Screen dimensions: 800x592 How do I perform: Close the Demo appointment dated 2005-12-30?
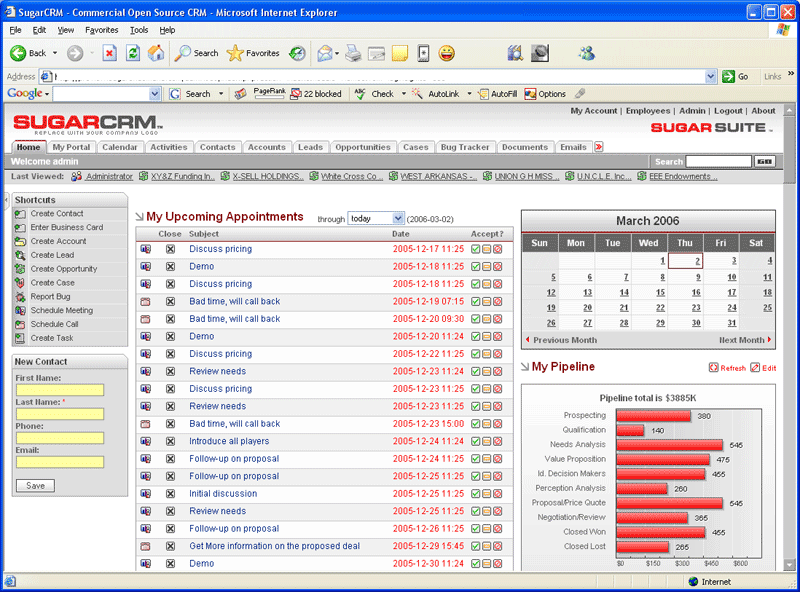pos(170,564)
